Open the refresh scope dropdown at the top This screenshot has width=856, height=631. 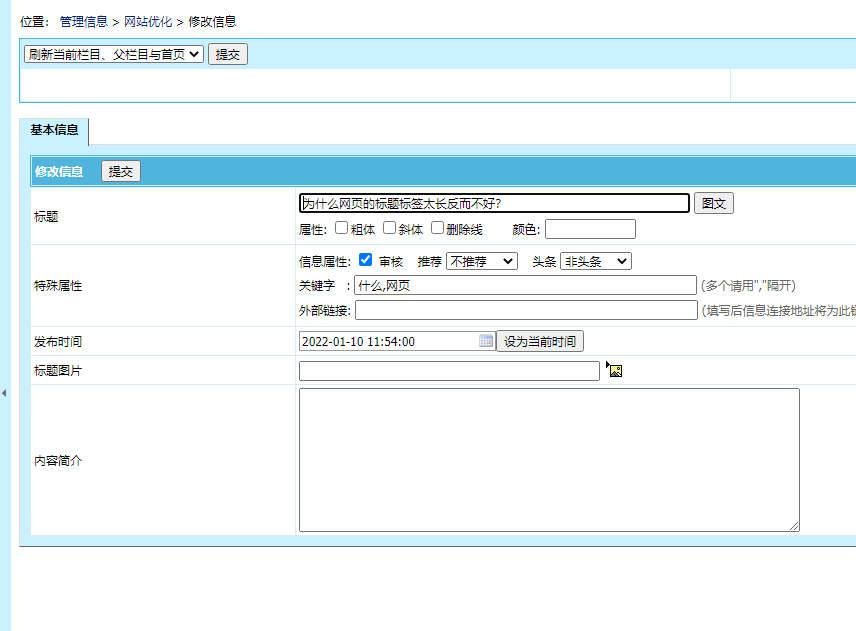(x=113, y=54)
